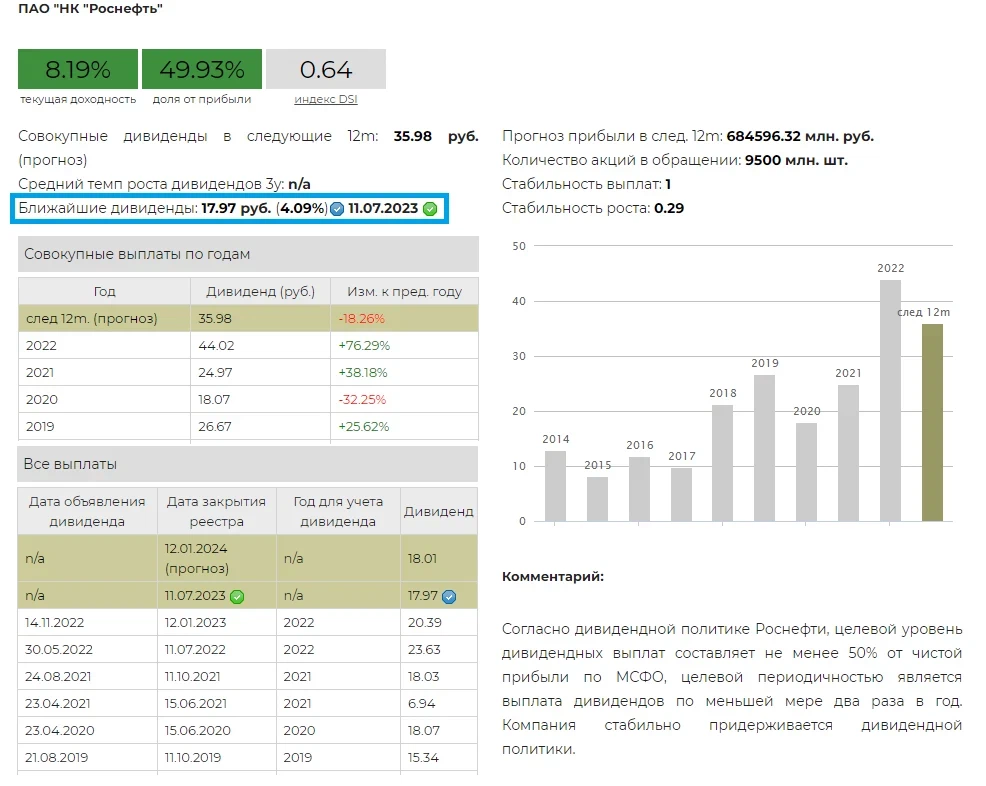Click the olive "след 12m" forecast bar
Viewport: 986px width, 786px height.
pos(932,422)
